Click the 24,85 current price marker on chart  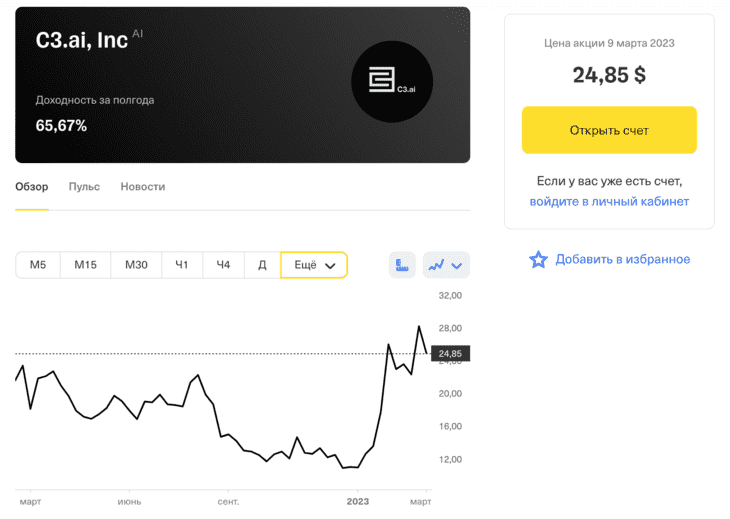pyautogui.click(x=450, y=354)
